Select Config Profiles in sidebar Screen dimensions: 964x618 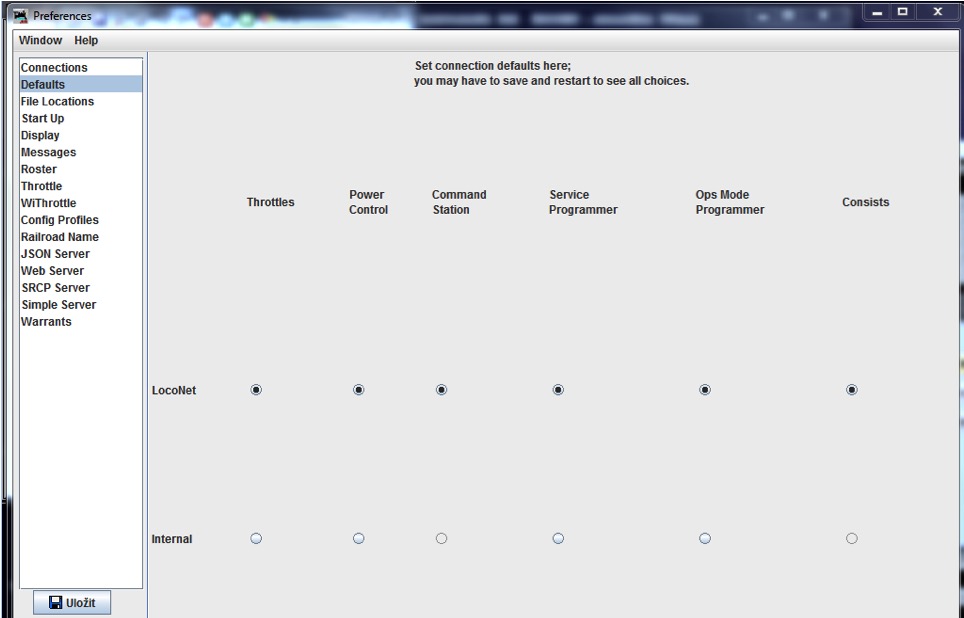click(x=60, y=221)
